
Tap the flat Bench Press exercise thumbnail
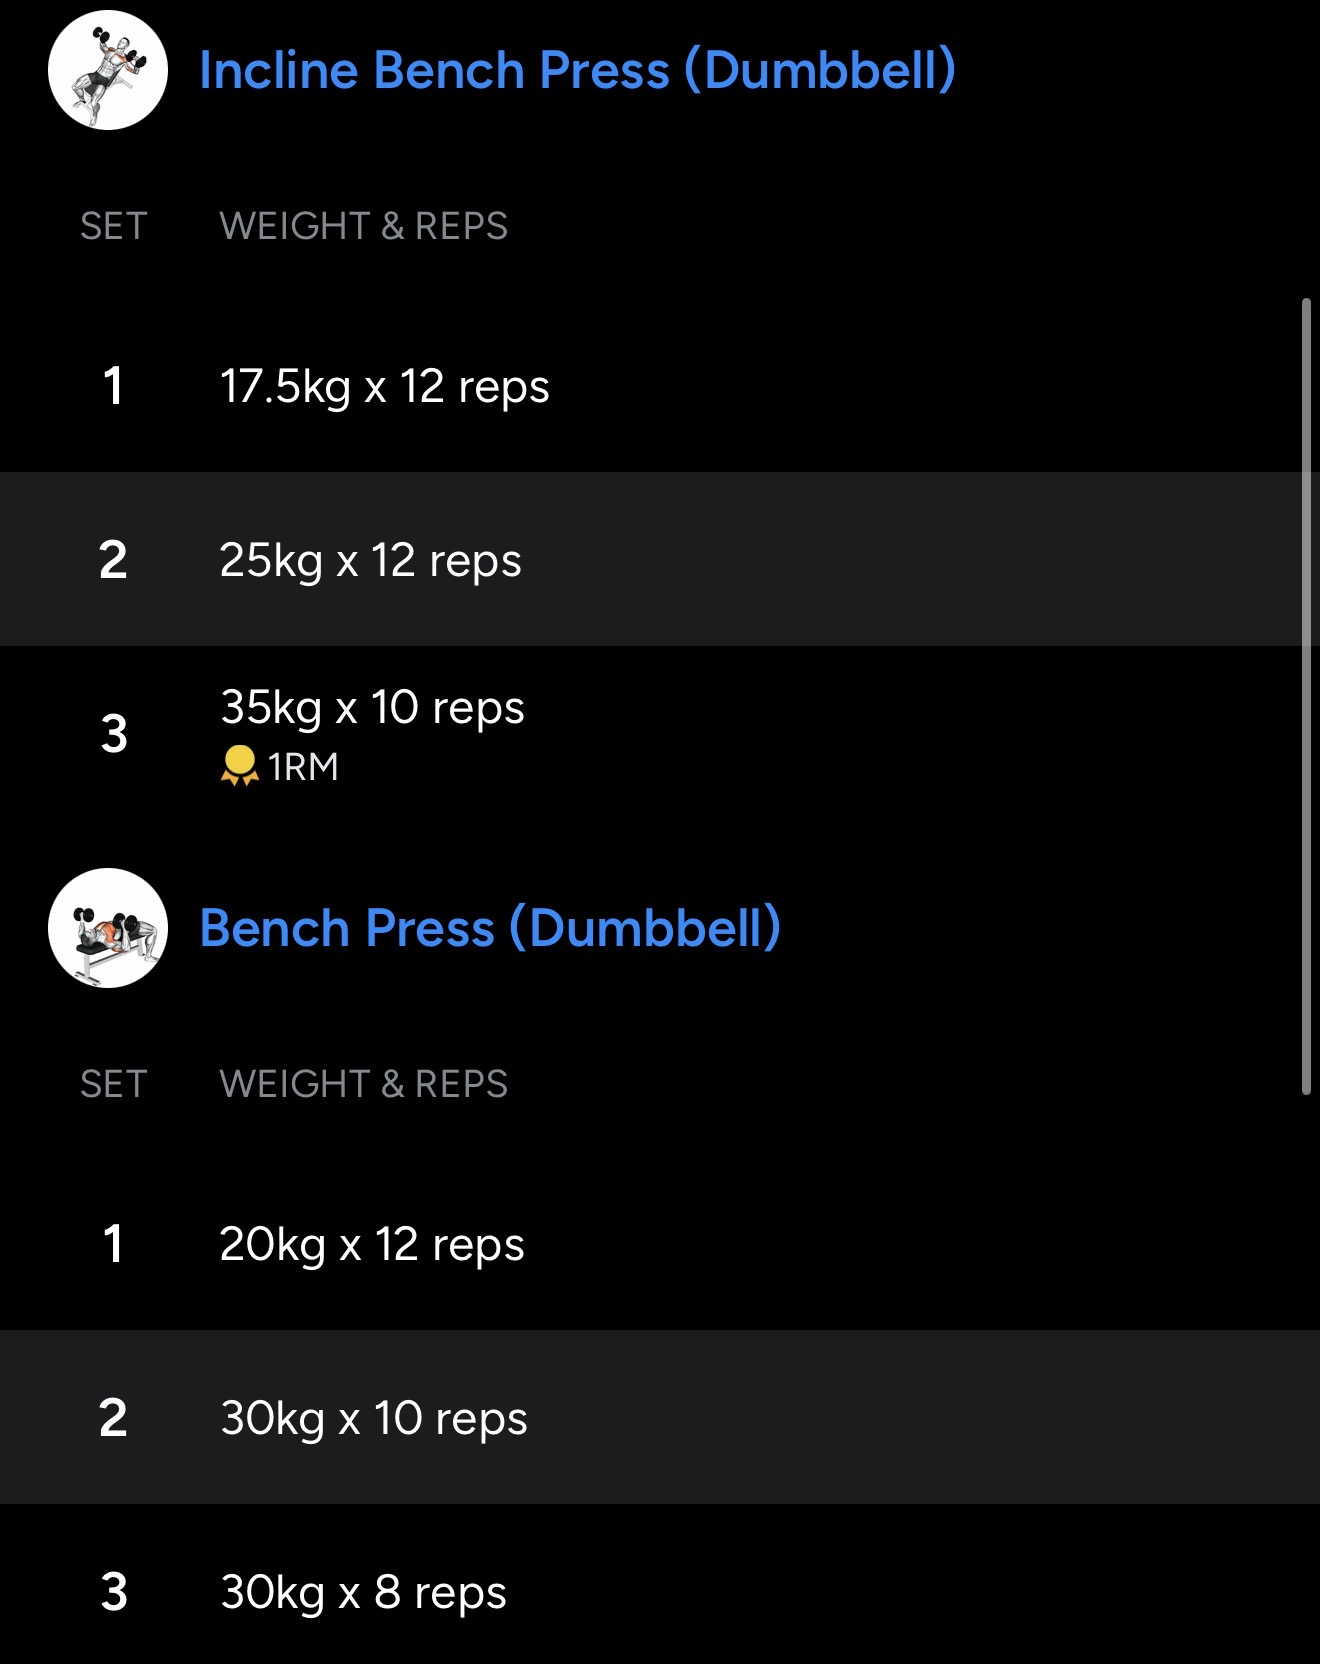(108, 928)
